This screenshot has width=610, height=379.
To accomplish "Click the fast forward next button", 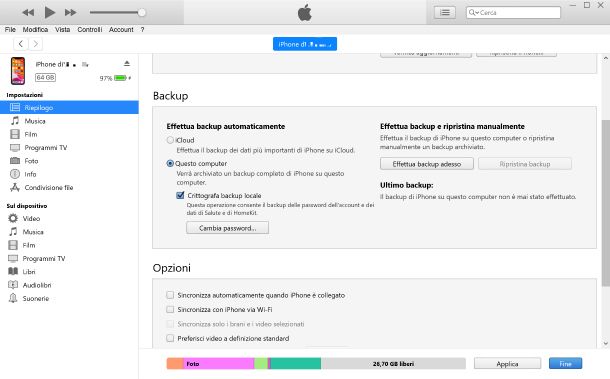I will 70,12.
